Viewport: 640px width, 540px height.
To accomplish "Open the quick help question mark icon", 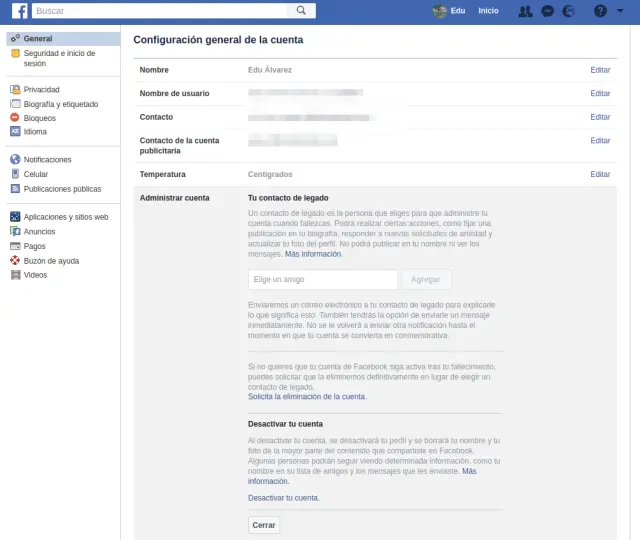I will 600,11.
